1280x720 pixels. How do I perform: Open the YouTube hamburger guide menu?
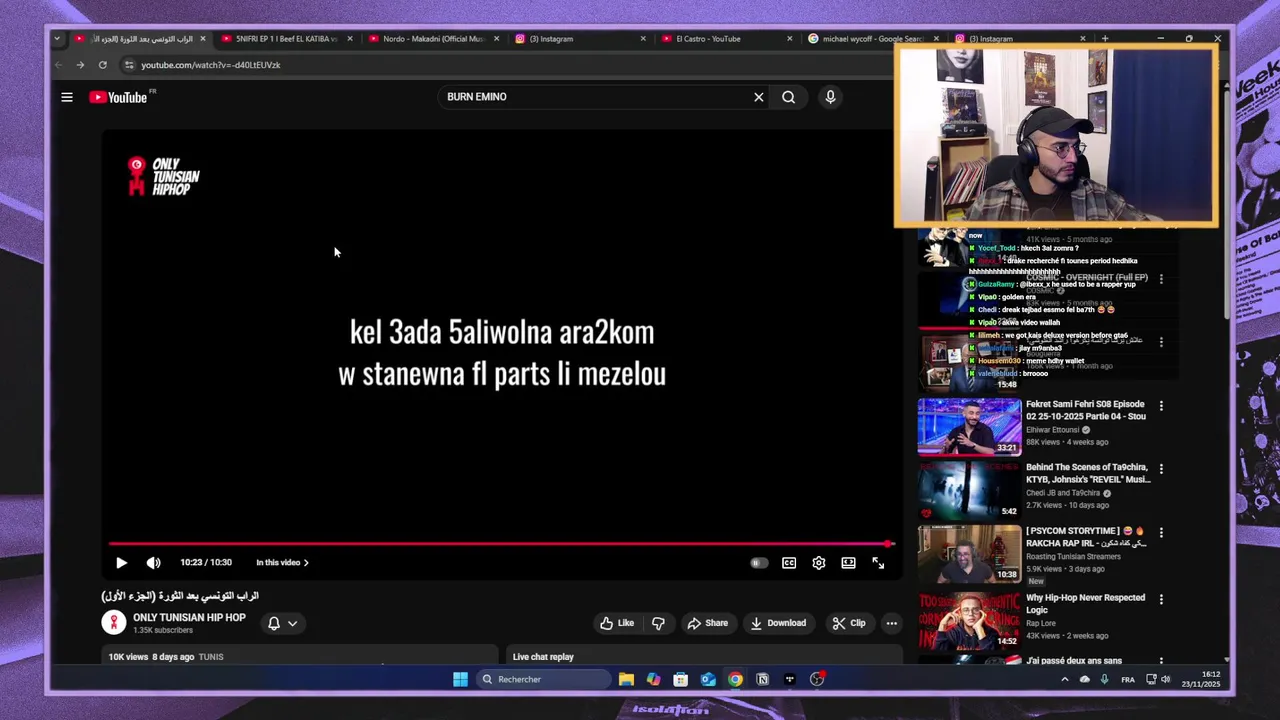pyautogui.click(x=67, y=97)
